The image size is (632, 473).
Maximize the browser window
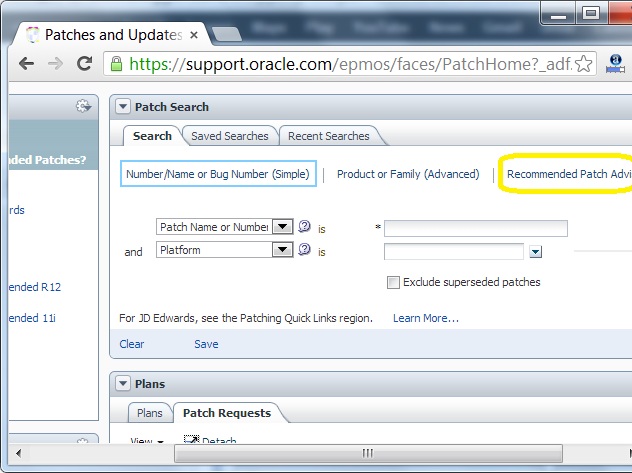click(x=591, y=14)
